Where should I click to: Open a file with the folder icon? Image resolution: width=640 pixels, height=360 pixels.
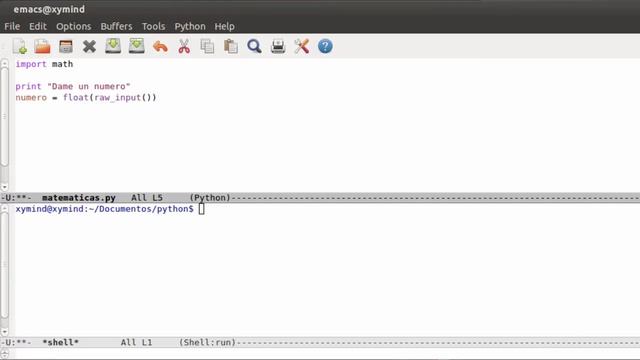pos(42,46)
